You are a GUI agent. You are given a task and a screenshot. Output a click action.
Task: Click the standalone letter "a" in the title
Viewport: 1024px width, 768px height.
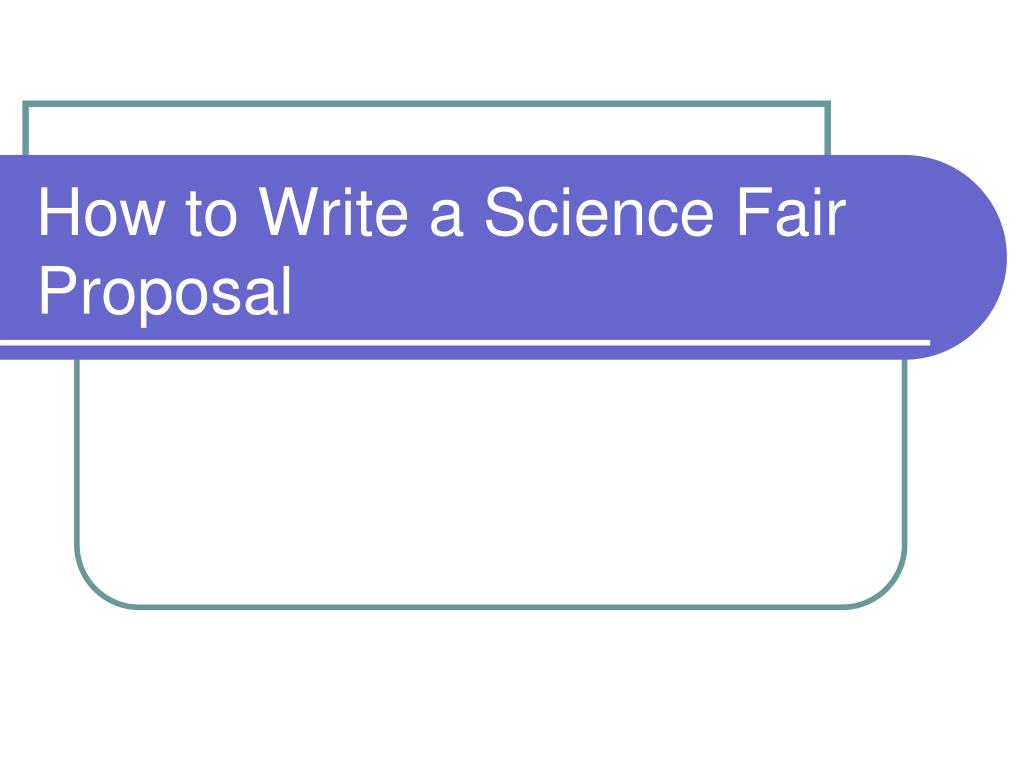447,219
